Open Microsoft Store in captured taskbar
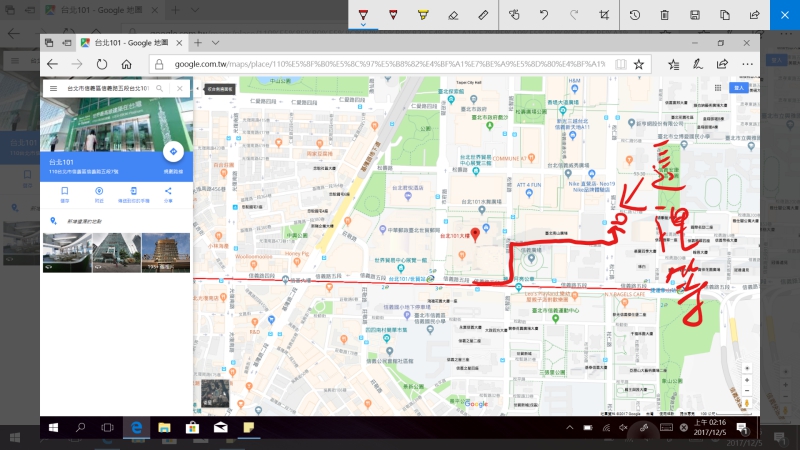The height and width of the screenshot is (450, 800). [x=192, y=428]
